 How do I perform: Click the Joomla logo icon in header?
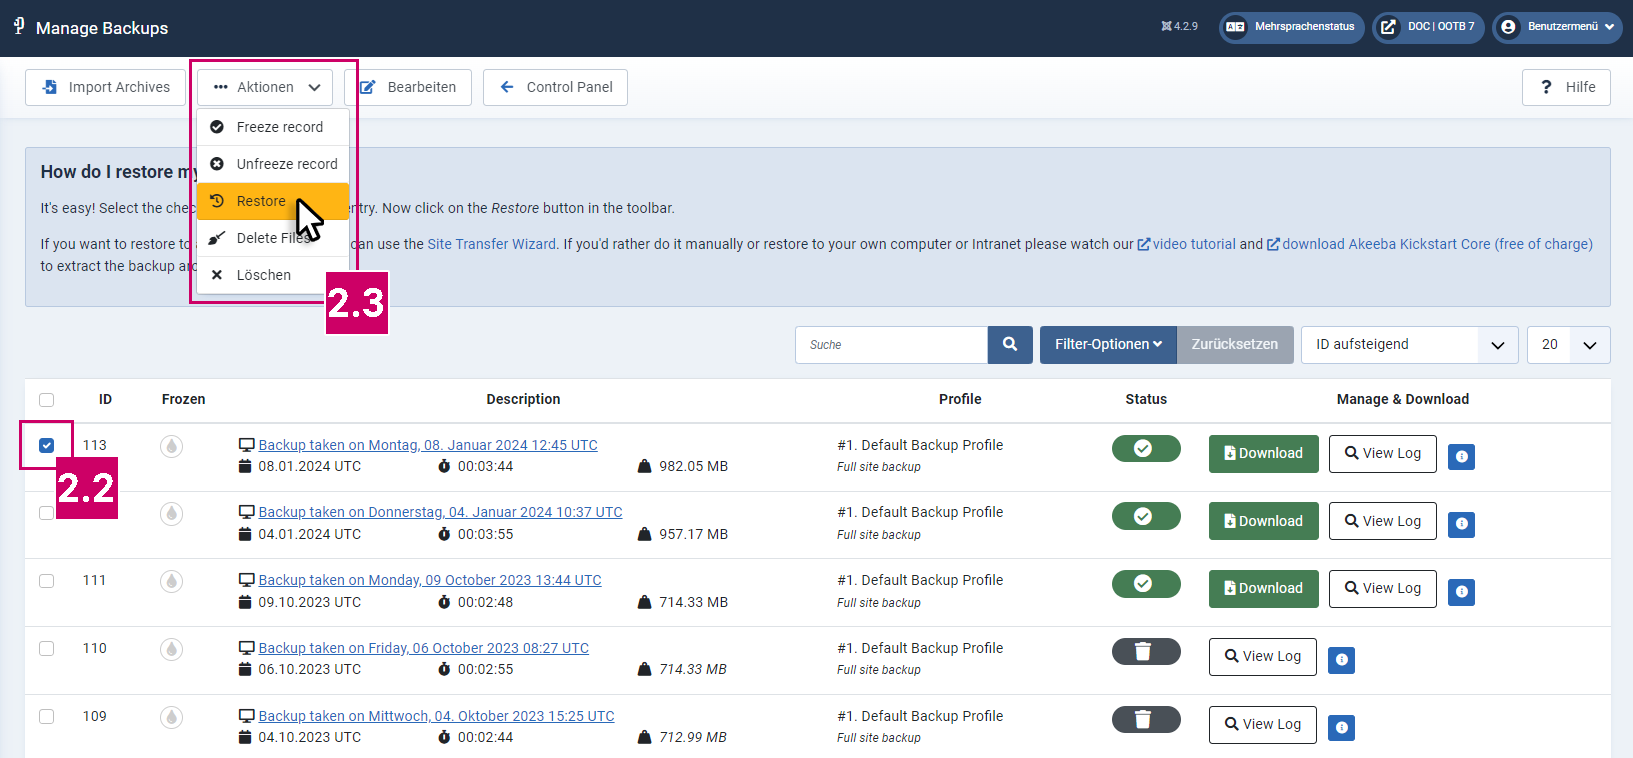point(19,26)
